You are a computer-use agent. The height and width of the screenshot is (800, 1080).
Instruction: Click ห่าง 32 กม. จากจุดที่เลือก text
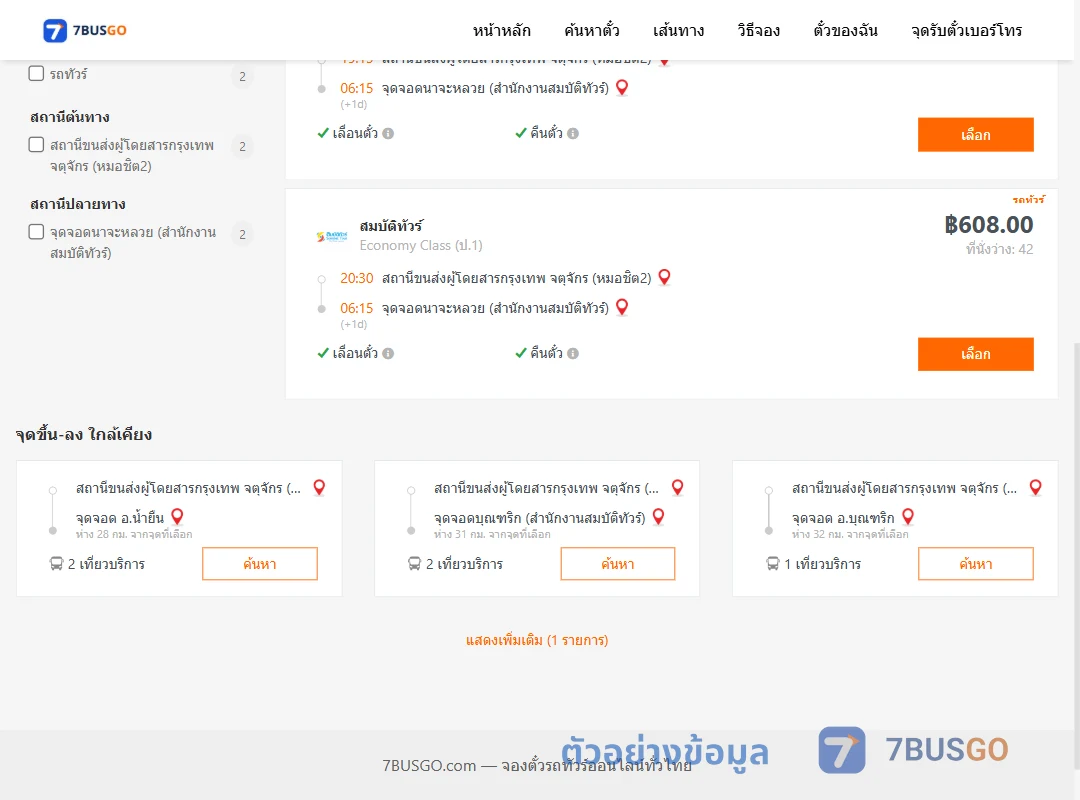851,534
